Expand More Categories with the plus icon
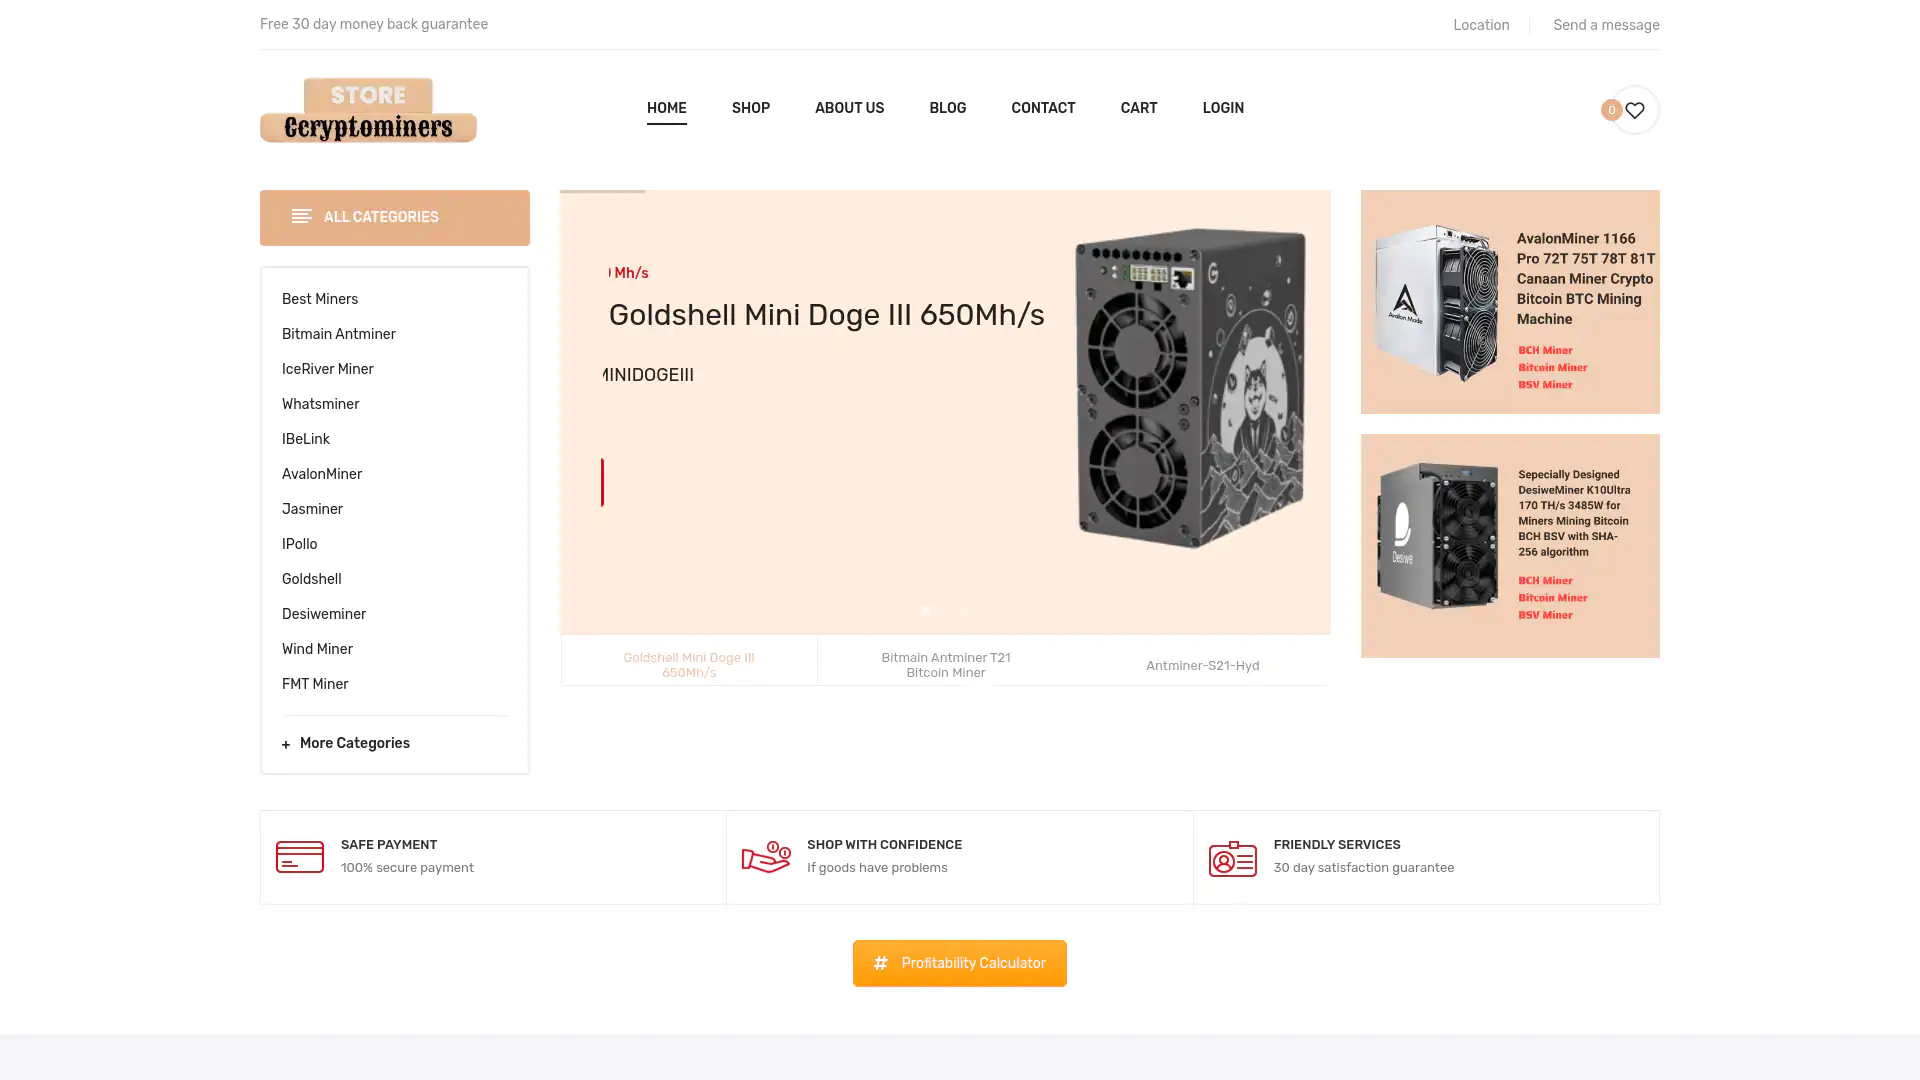This screenshot has width=1920, height=1080. pos(286,744)
